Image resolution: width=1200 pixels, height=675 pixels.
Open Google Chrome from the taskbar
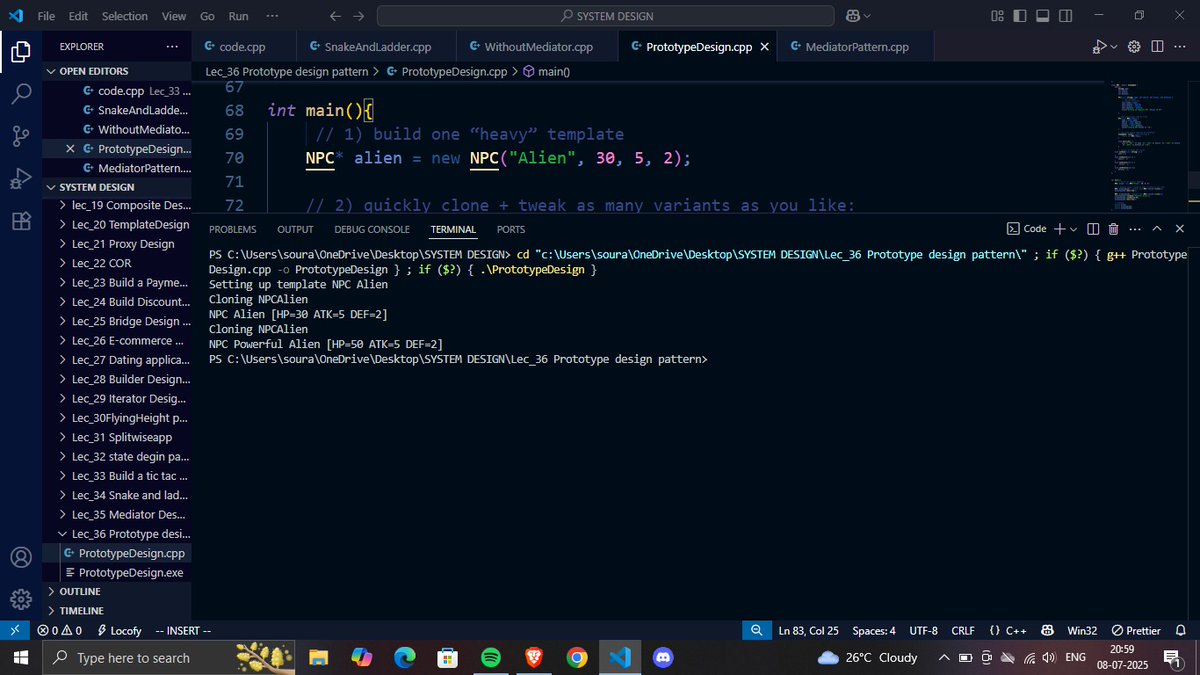point(576,658)
